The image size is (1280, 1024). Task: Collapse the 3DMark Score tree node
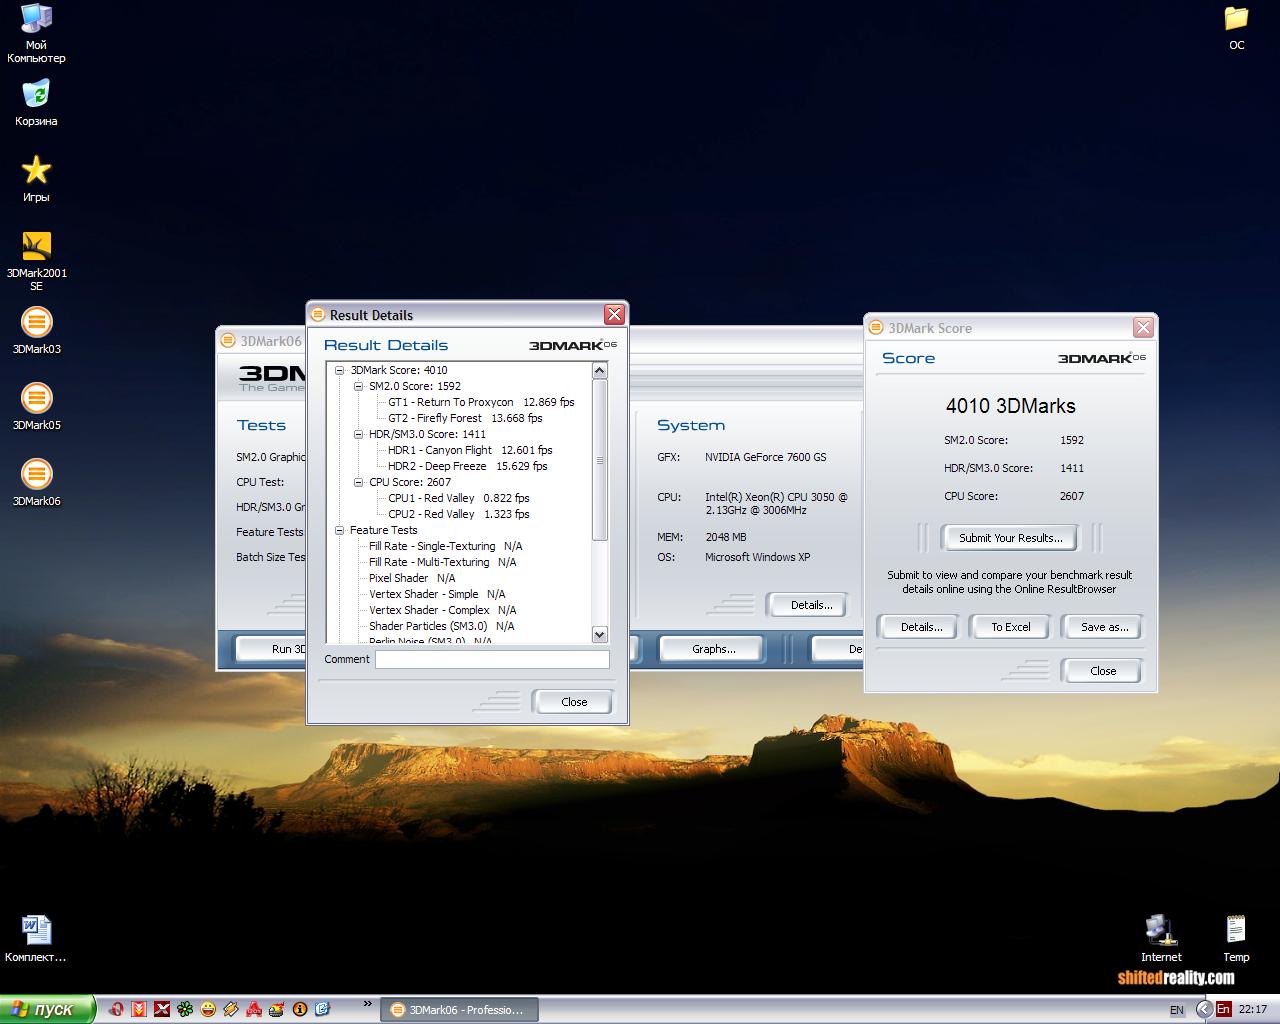coord(340,370)
